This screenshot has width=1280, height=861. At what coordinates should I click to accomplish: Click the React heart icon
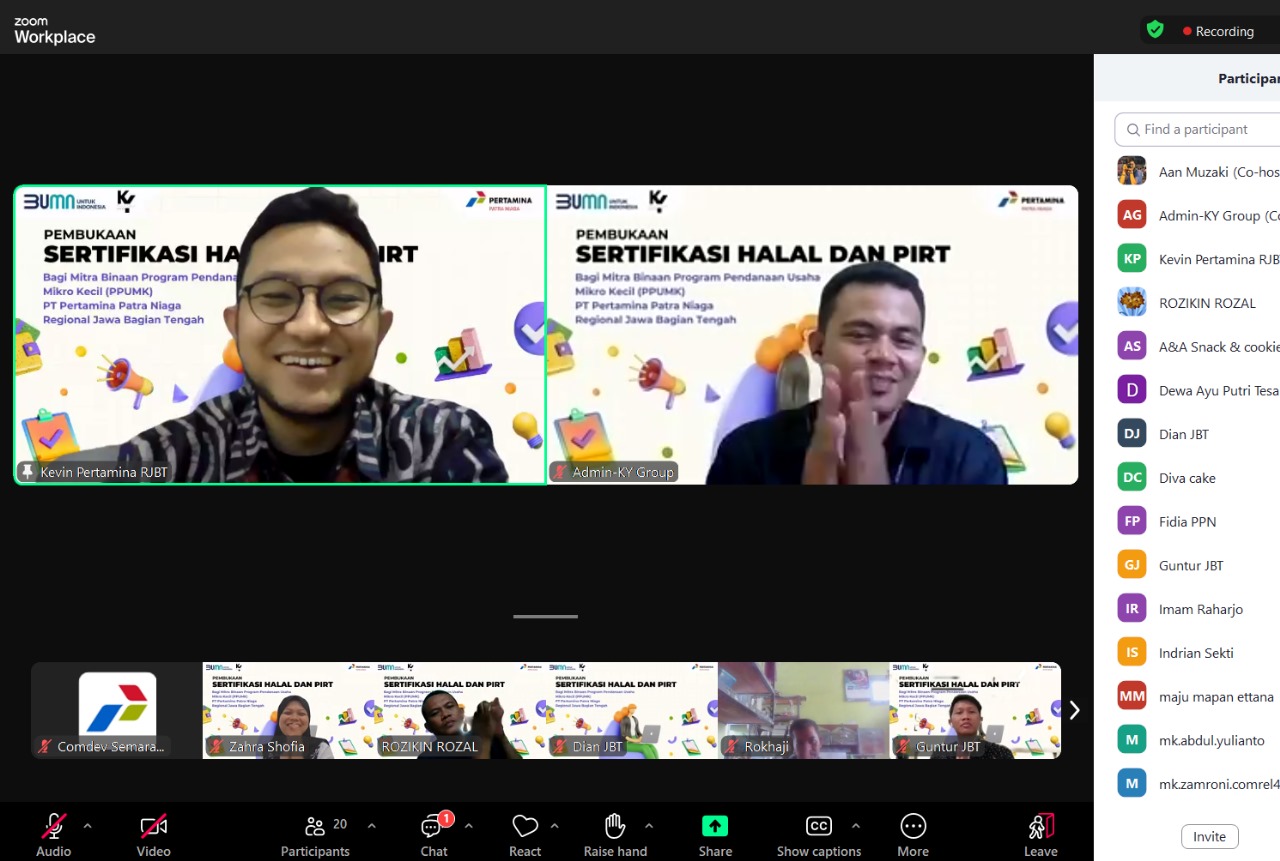pos(525,827)
